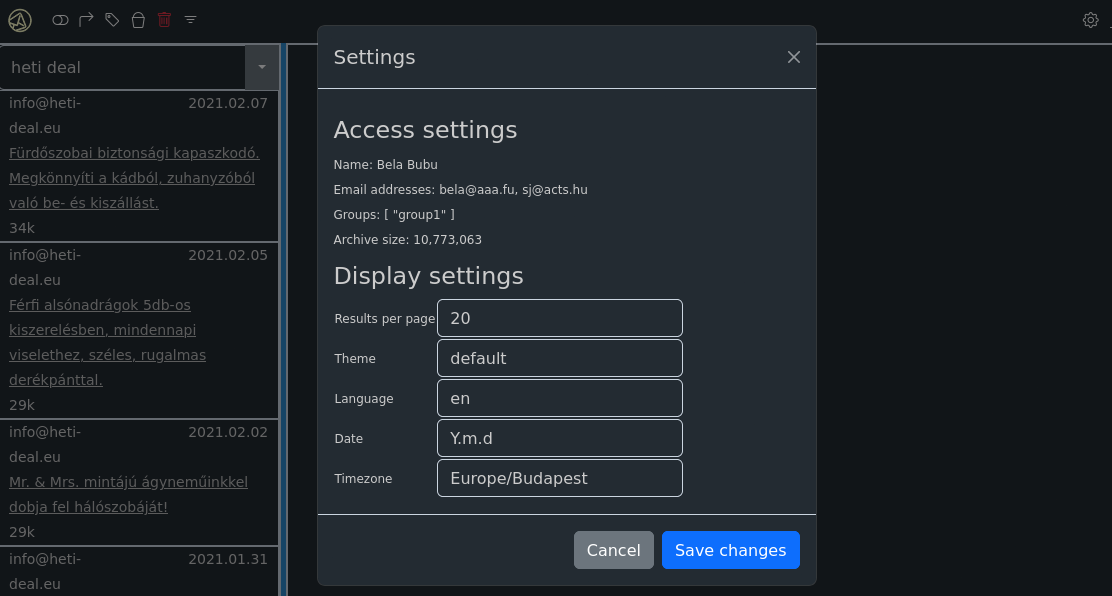Click the Date format field 'Y.m.d'
This screenshot has height=596, width=1112.
pos(559,438)
